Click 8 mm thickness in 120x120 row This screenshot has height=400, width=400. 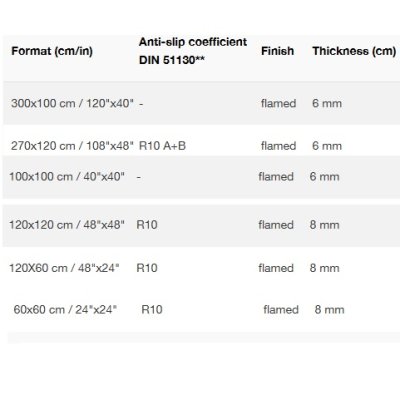point(324,225)
